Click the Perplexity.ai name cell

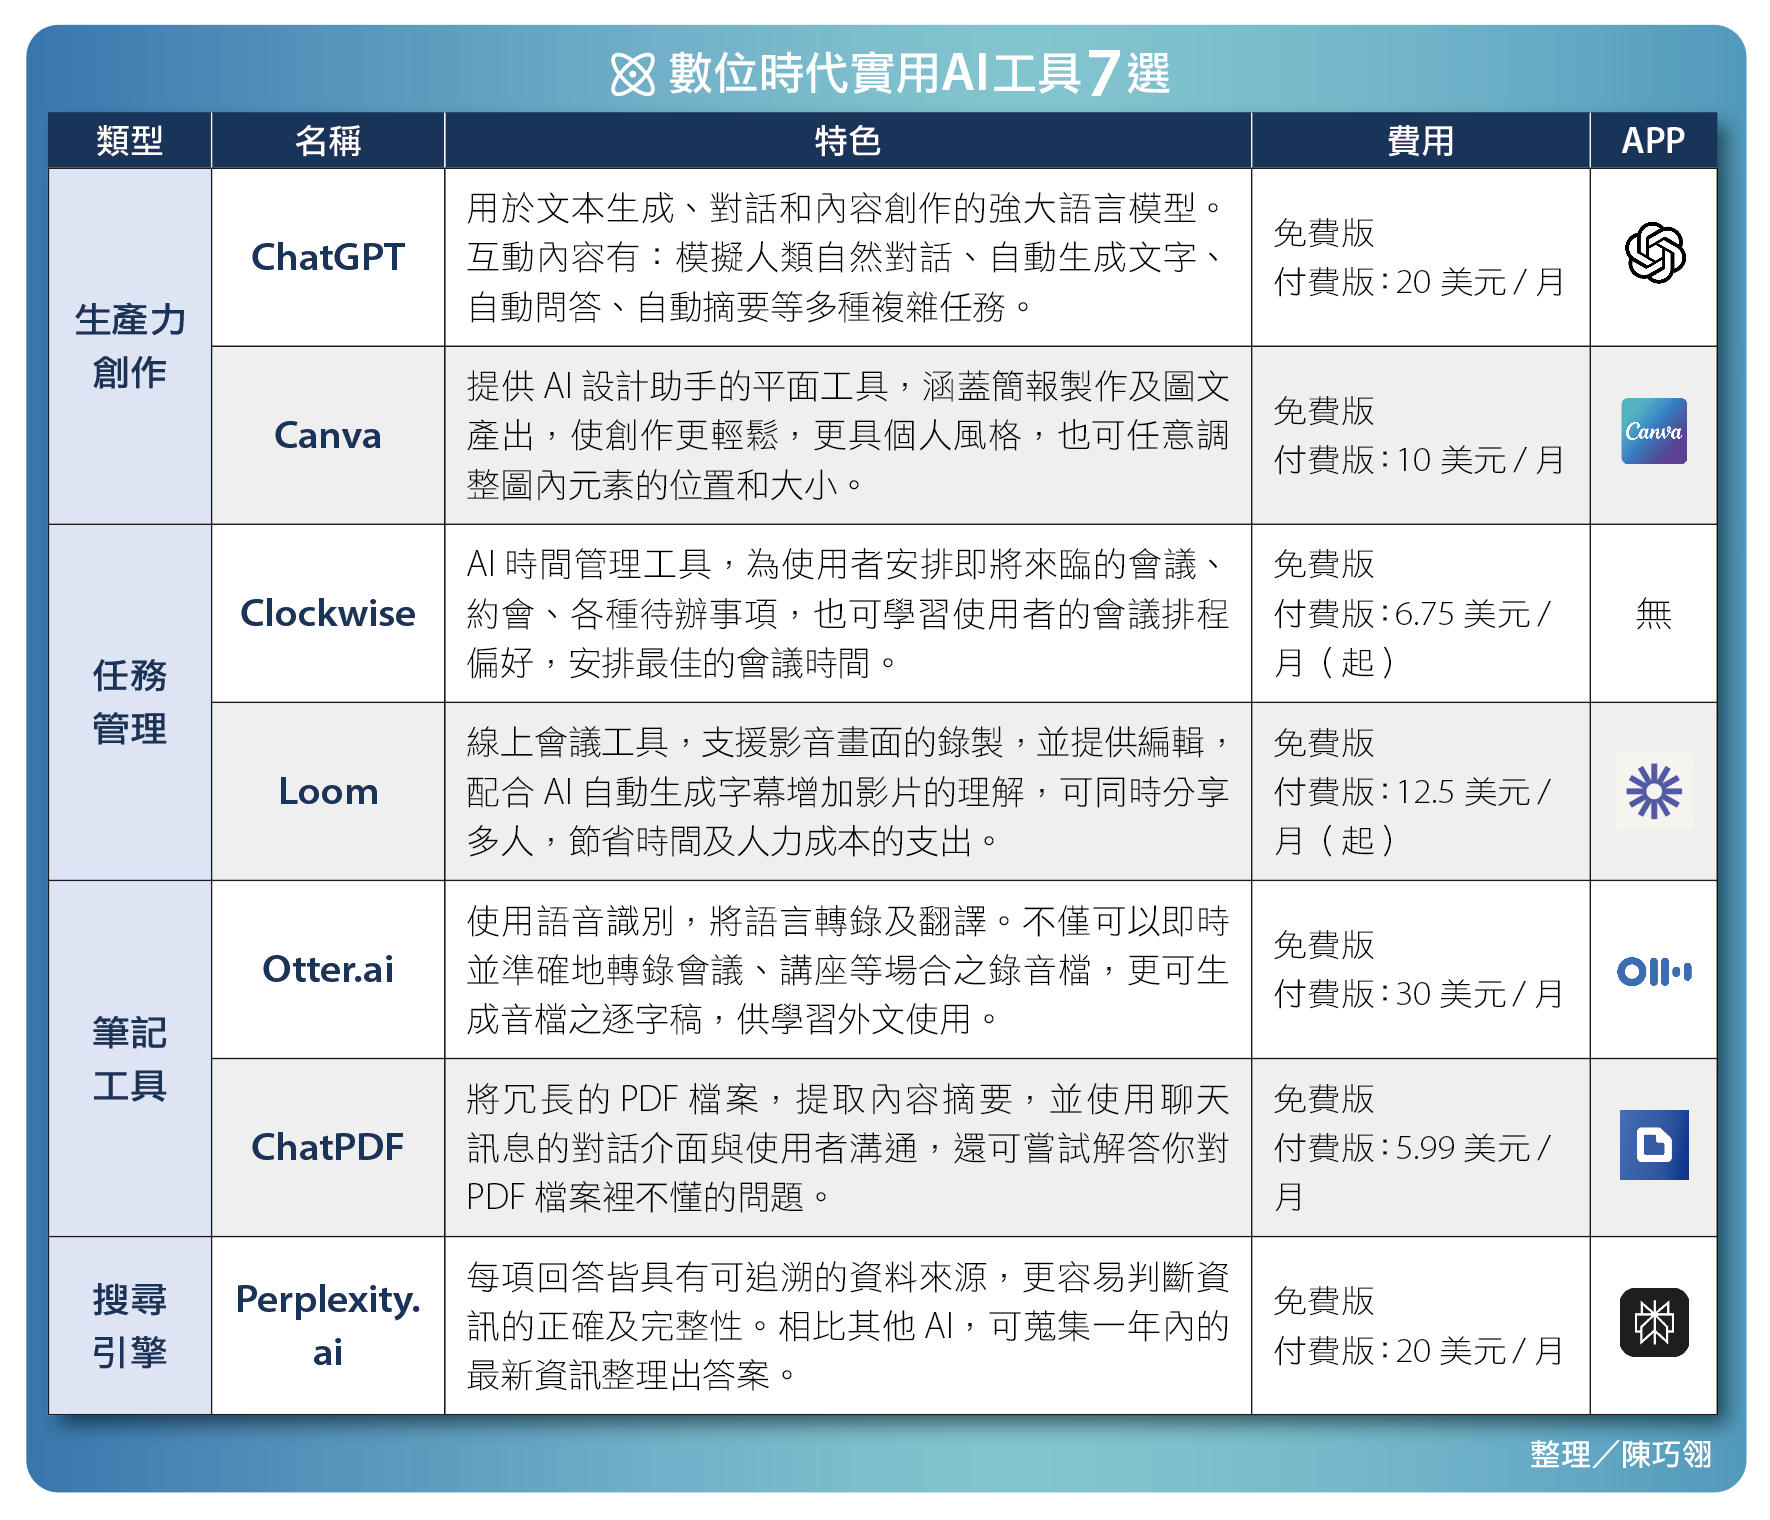pyautogui.click(x=328, y=1325)
